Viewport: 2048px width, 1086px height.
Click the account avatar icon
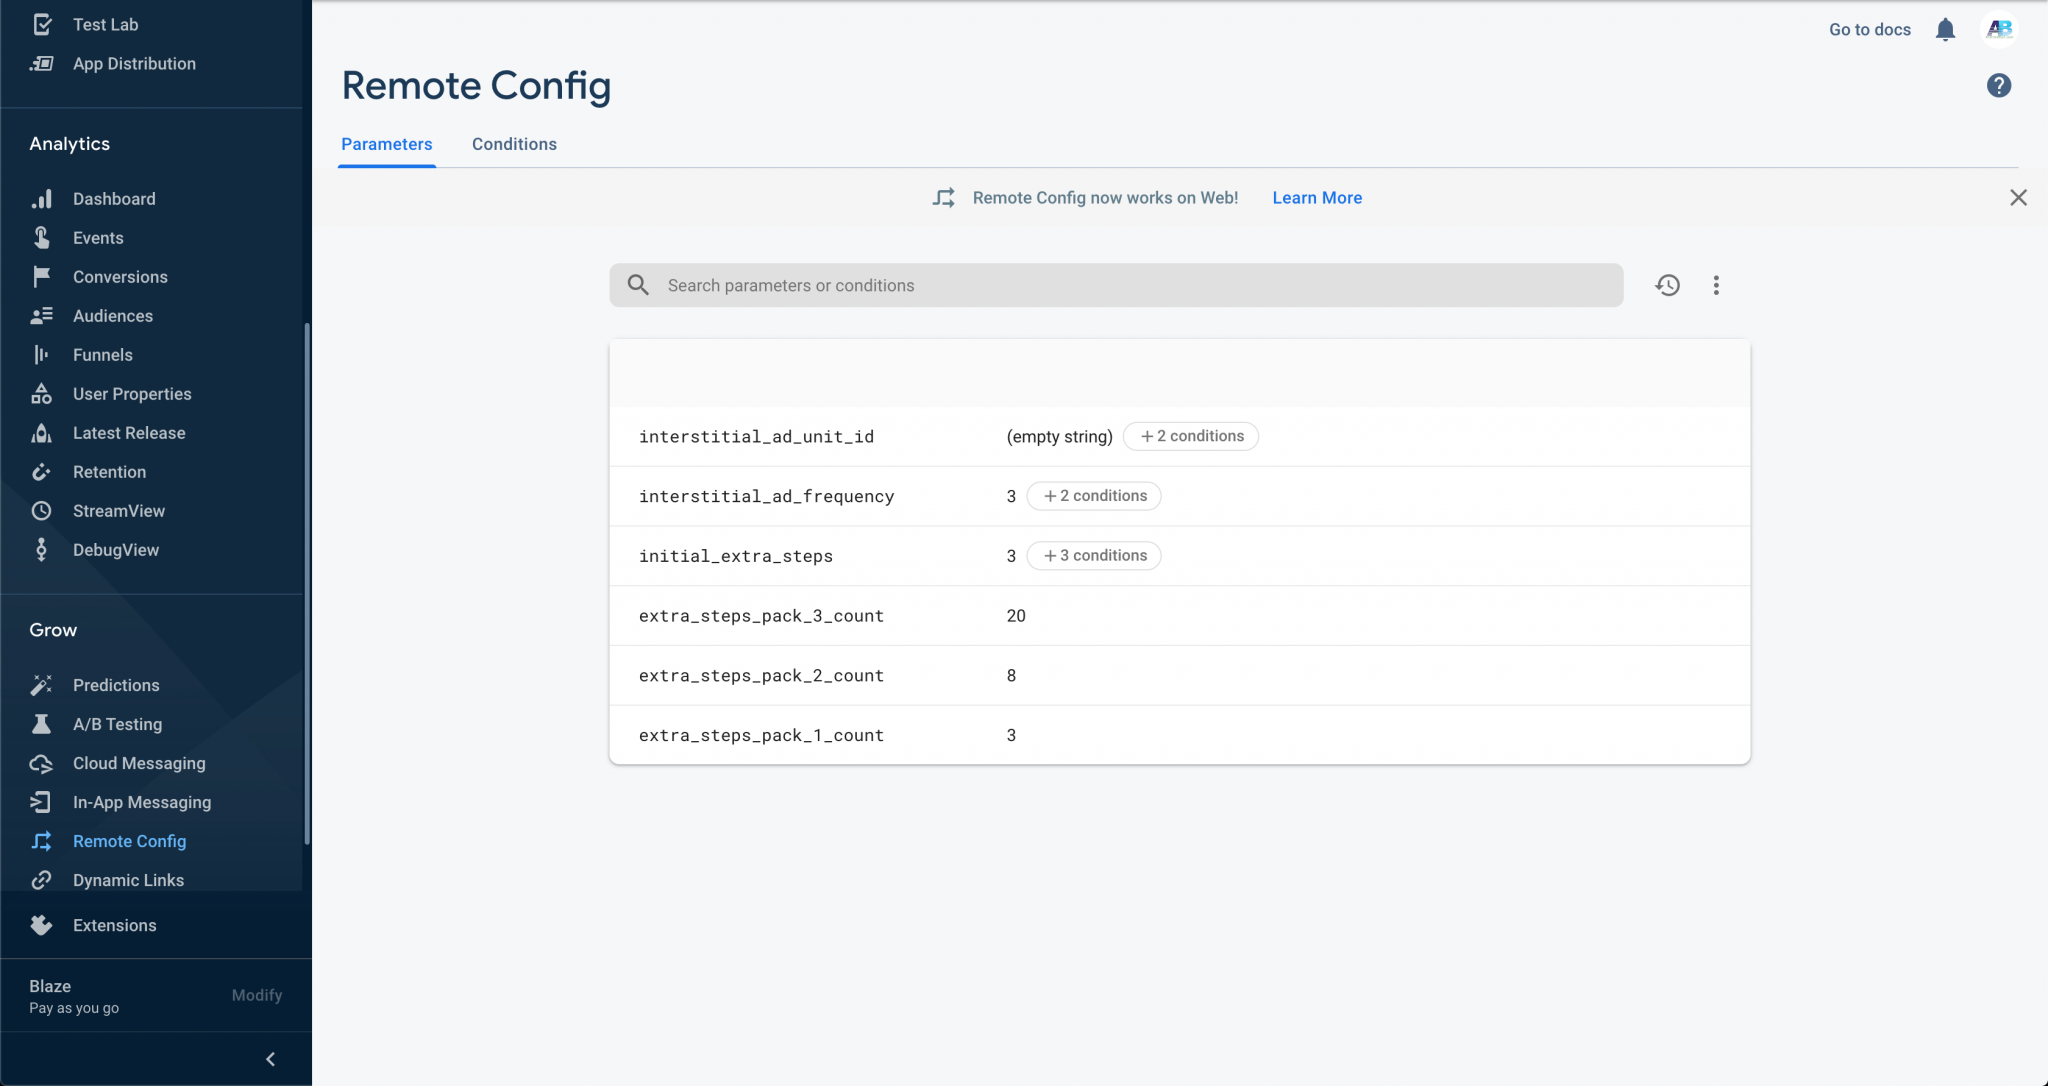(1999, 30)
